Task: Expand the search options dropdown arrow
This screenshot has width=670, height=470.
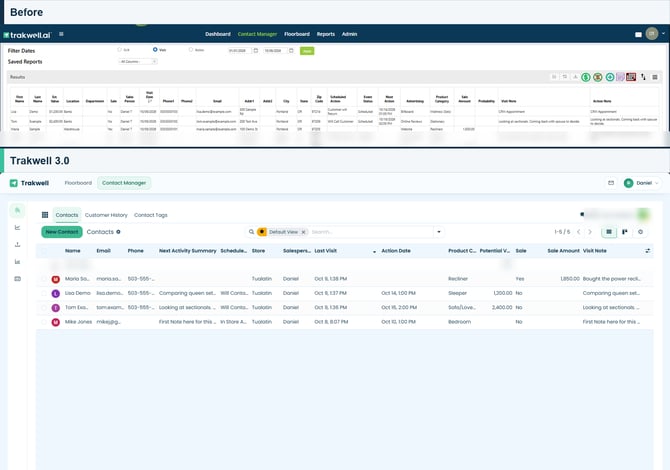Action: (438, 232)
